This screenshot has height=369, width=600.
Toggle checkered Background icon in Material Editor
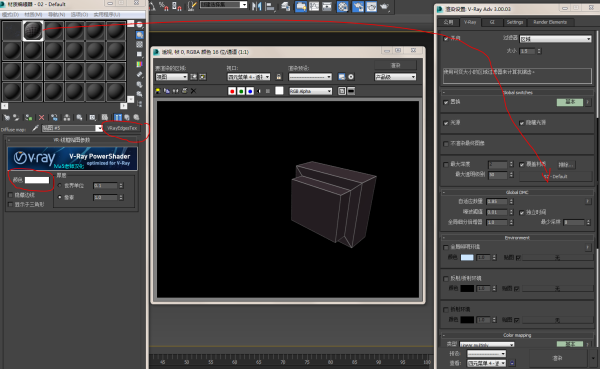[140, 44]
